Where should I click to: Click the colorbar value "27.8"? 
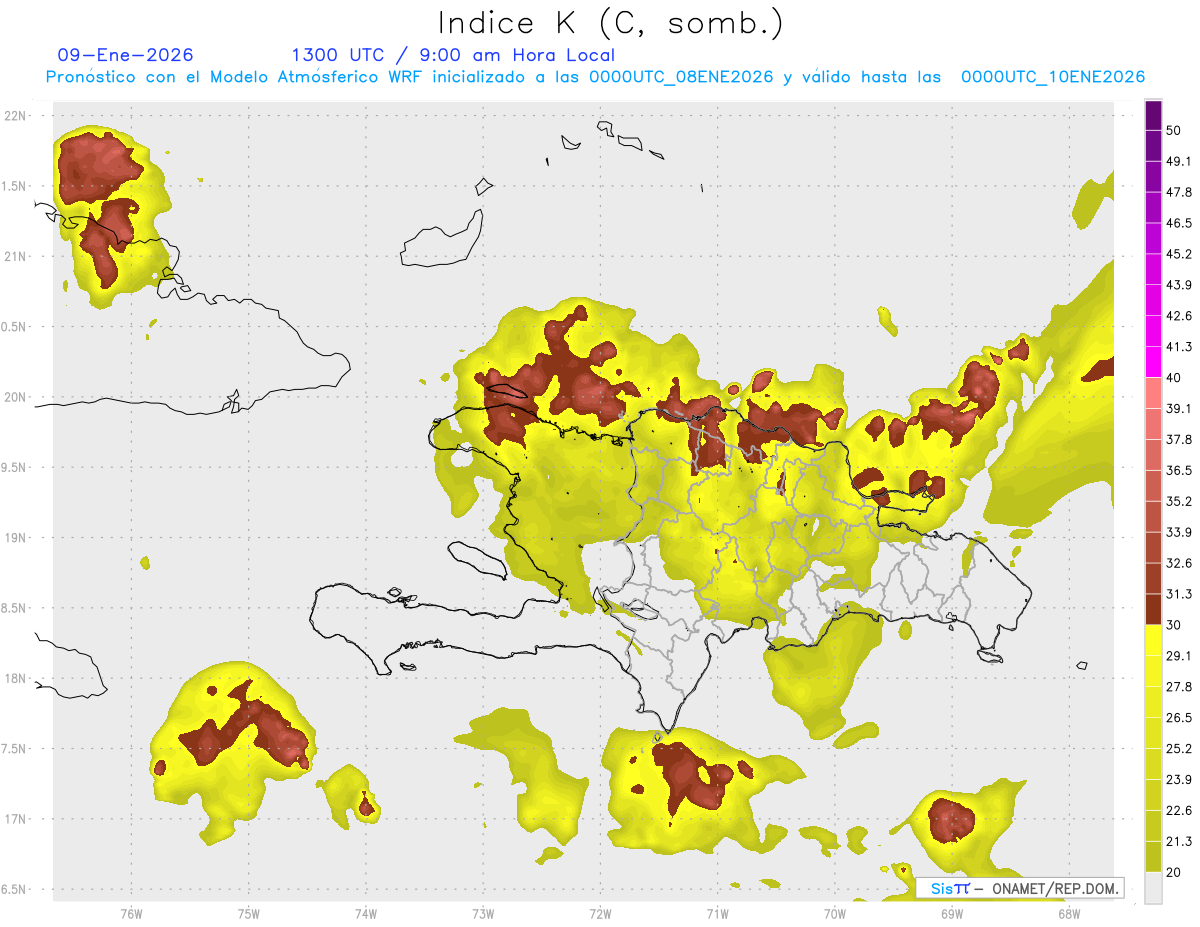pyautogui.click(x=1179, y=687)
